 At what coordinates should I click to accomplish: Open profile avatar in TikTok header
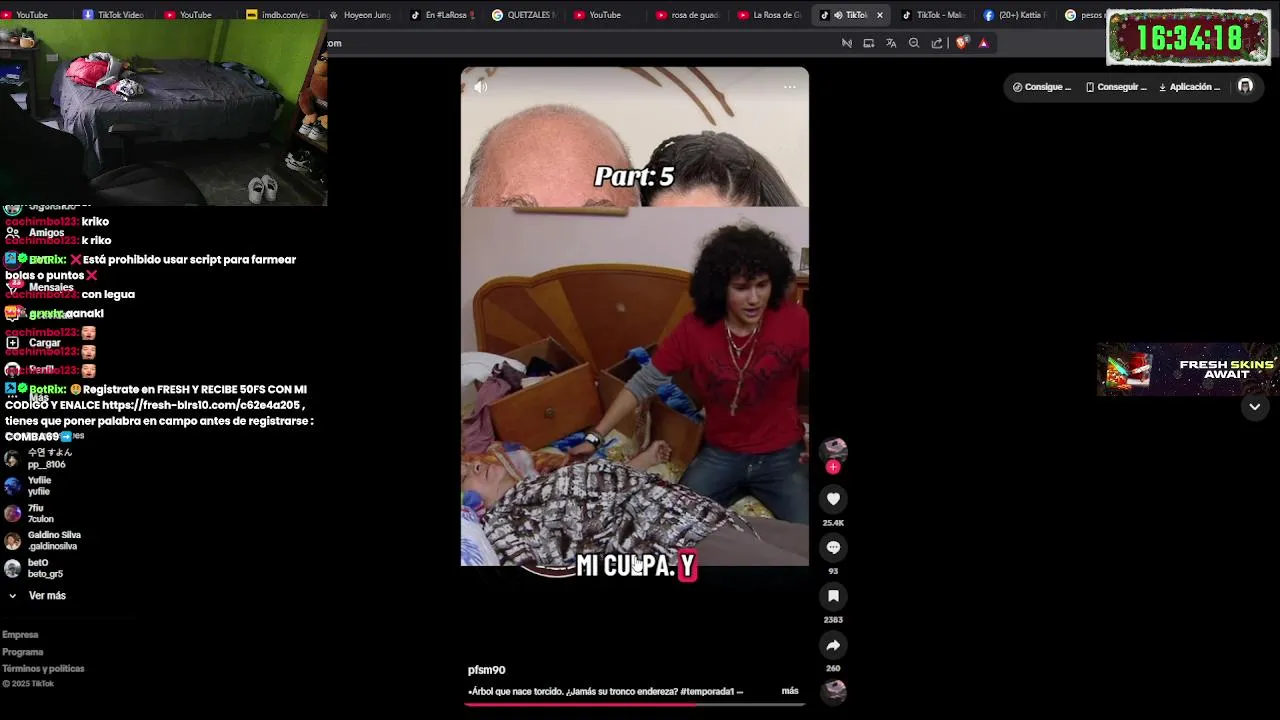1245,87
